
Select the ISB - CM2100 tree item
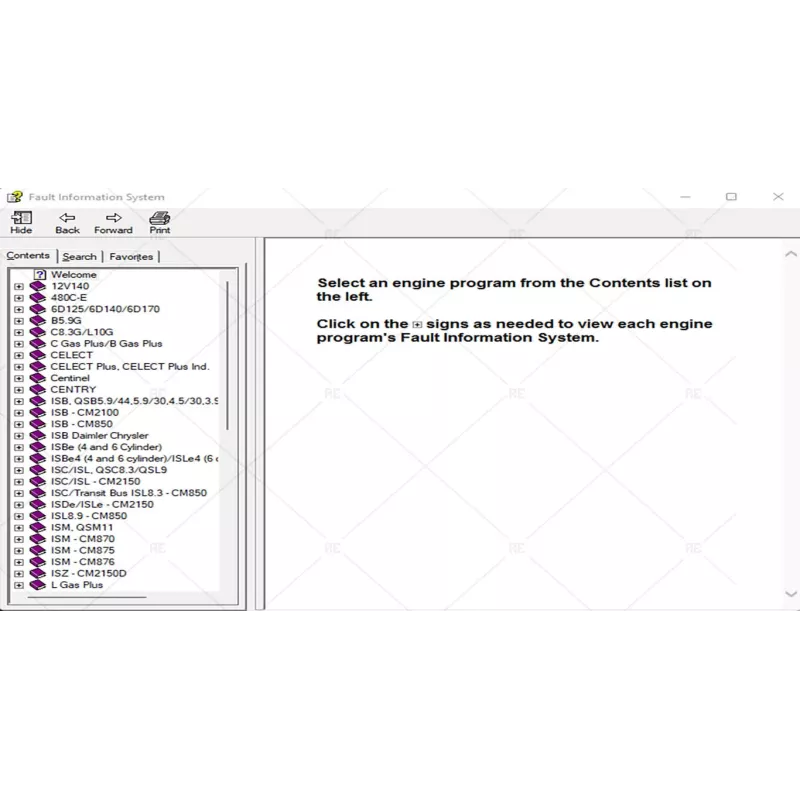coord(82,412)
